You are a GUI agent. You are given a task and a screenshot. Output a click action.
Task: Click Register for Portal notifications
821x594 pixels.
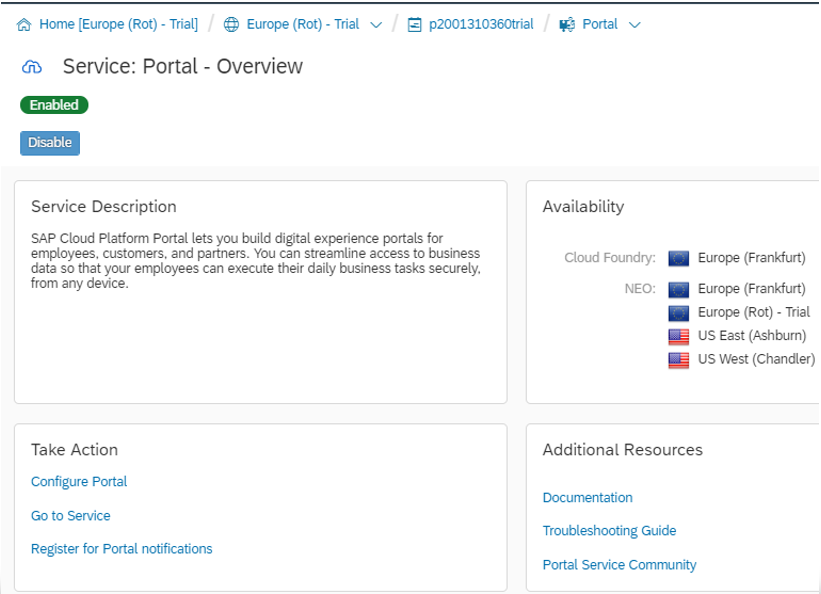(x=121, y=548)
